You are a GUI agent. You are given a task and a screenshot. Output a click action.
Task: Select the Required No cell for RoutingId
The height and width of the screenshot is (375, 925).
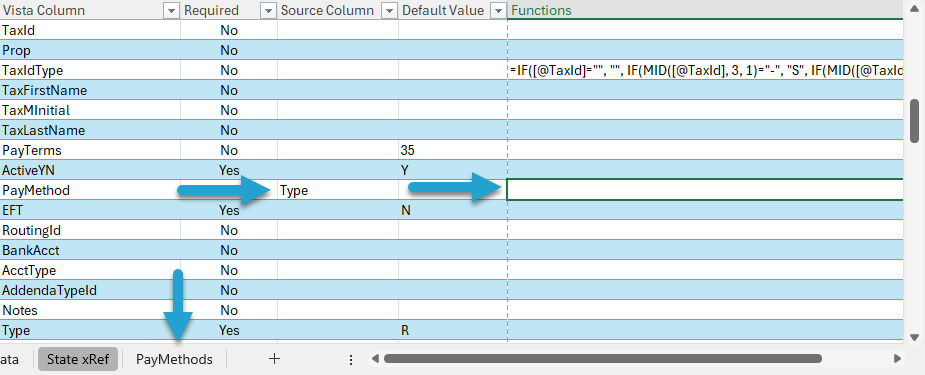(229, 231)
